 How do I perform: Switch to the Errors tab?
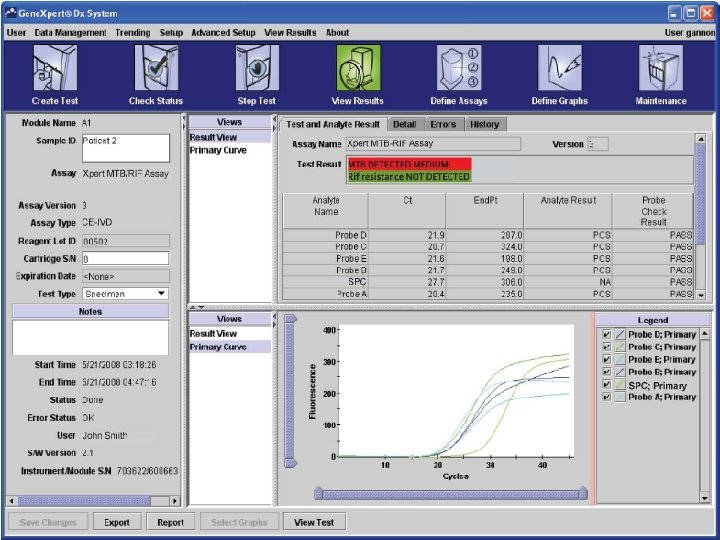click(443, 124)
